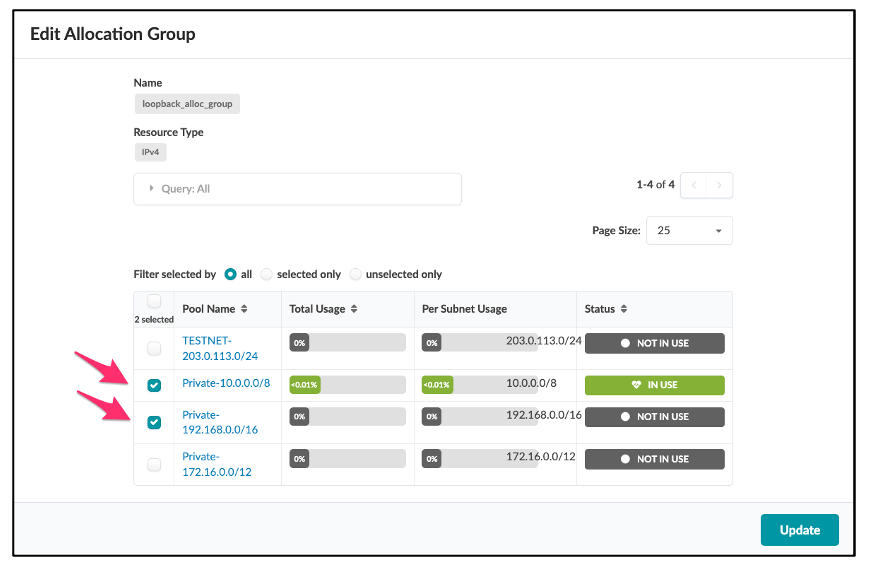Screen dimensions: 874x563
Task: Click NOT IN USE badge for 172.16.0.0/12
Action: point(654,459)
